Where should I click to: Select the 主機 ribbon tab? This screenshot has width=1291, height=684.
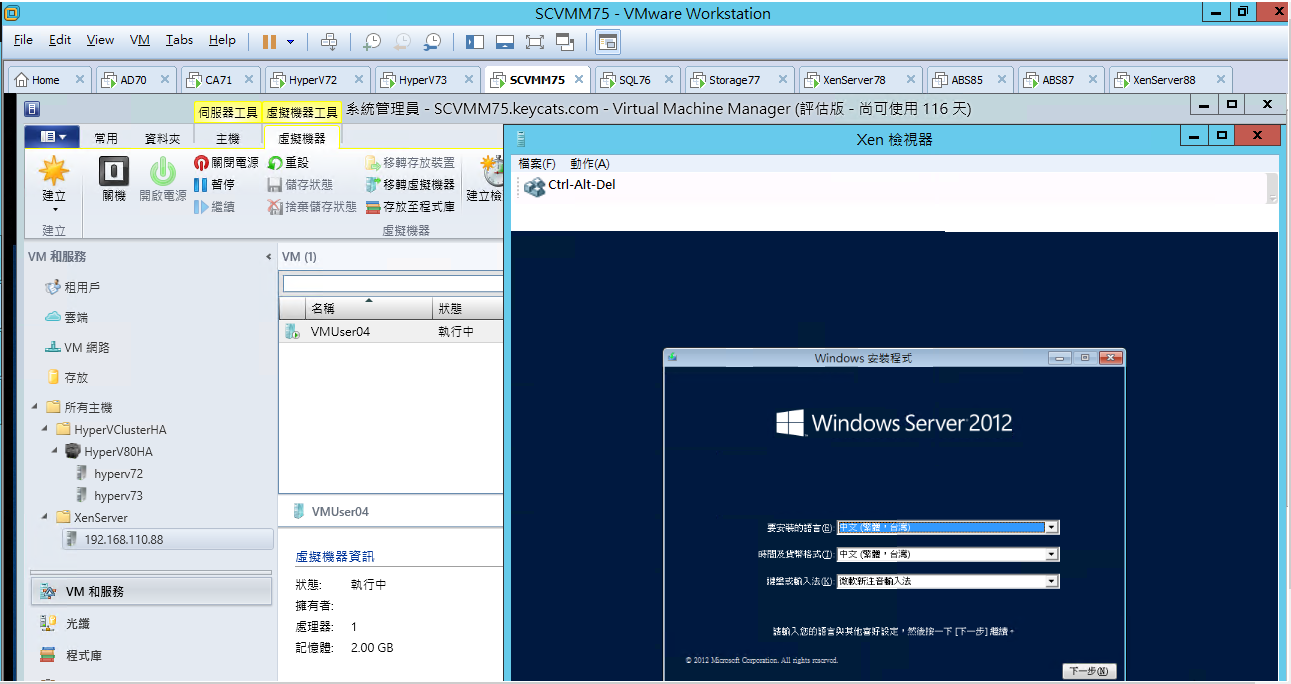point(228,138)
